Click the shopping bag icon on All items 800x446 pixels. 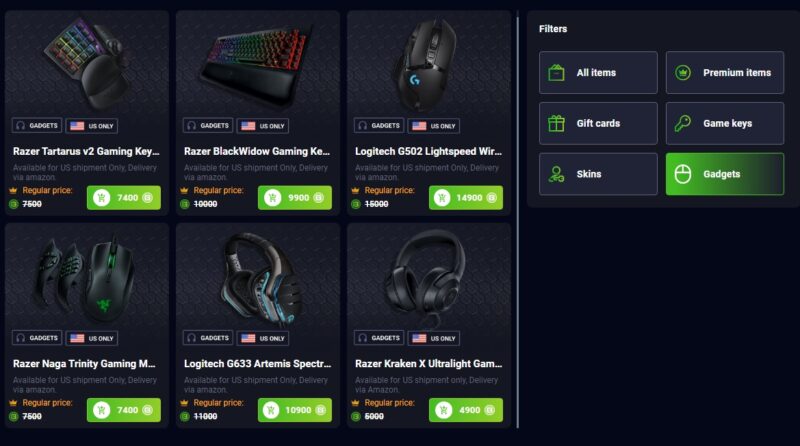click(x=556, y=72)
